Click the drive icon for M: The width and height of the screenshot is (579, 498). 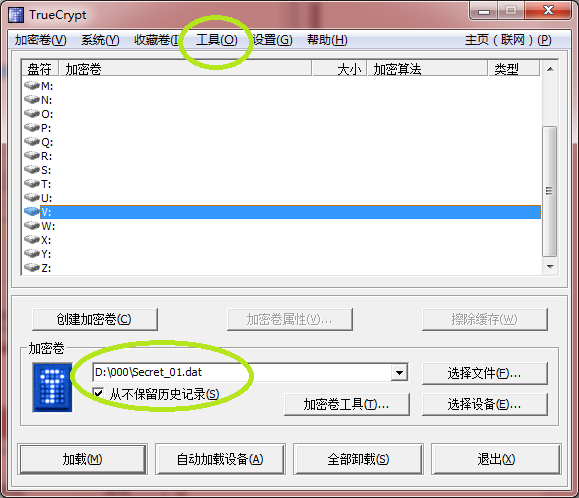[x=32, y=86]
